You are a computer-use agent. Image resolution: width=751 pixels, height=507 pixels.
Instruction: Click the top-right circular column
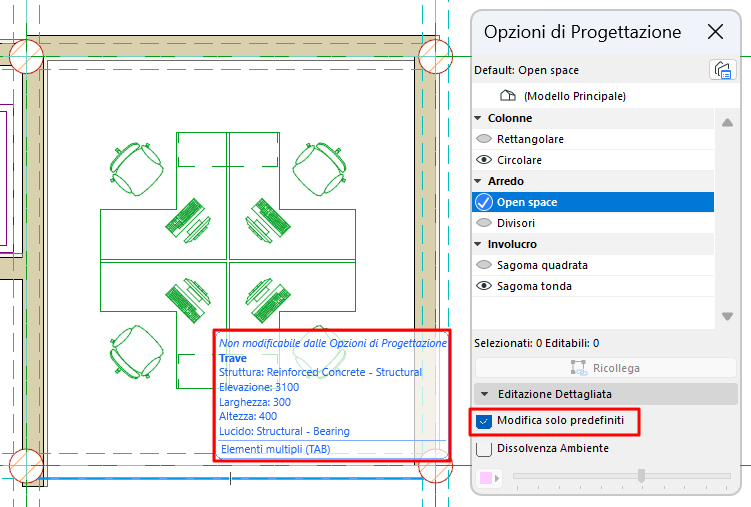coord(435,56)
